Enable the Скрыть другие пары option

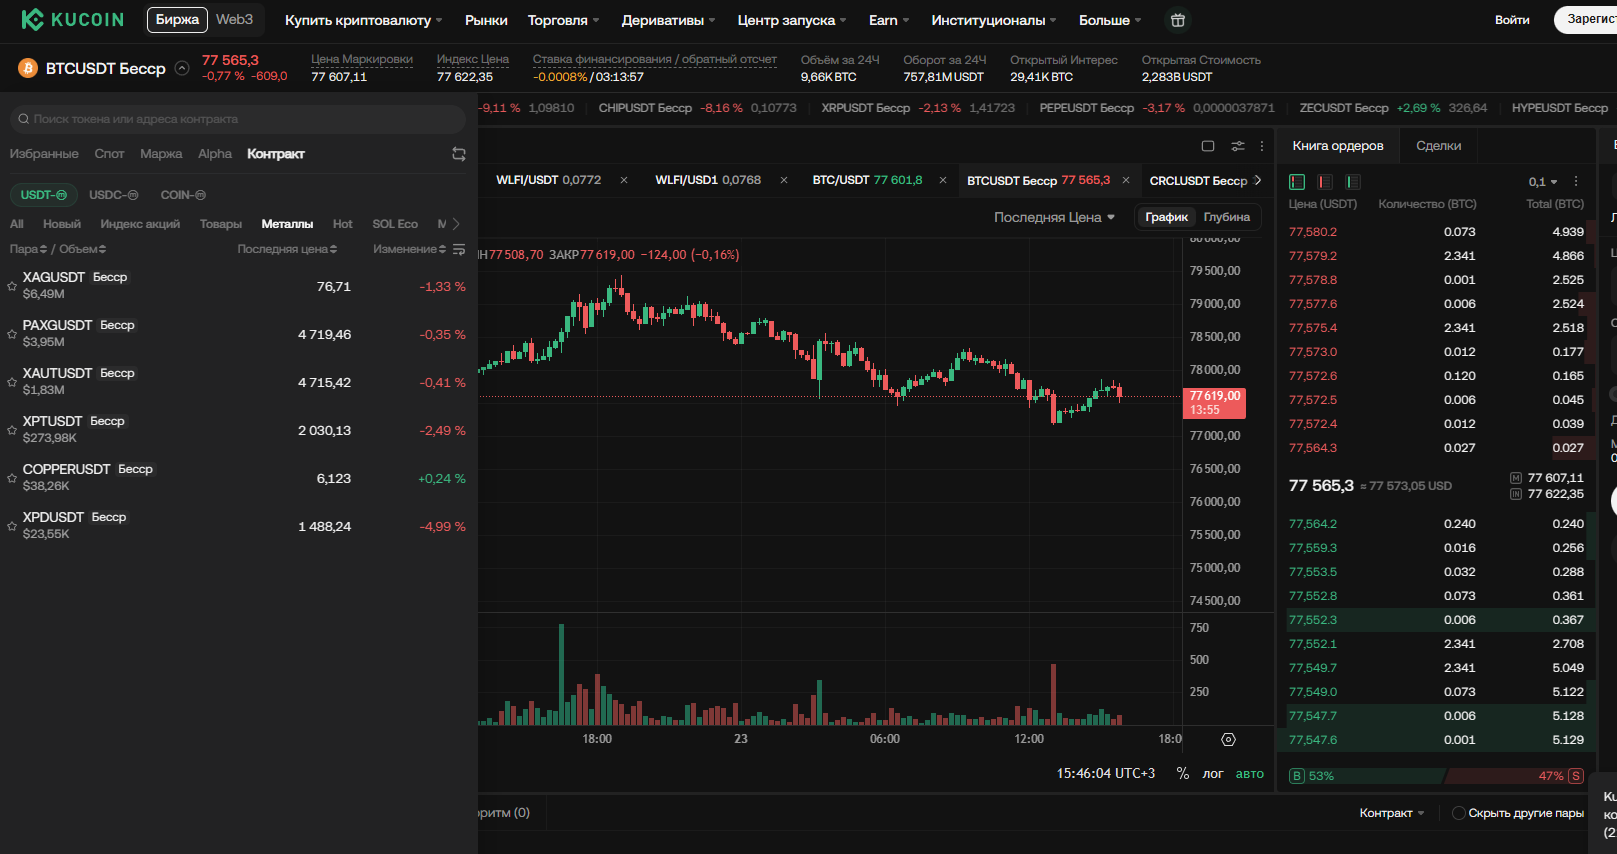[1459, 813]
